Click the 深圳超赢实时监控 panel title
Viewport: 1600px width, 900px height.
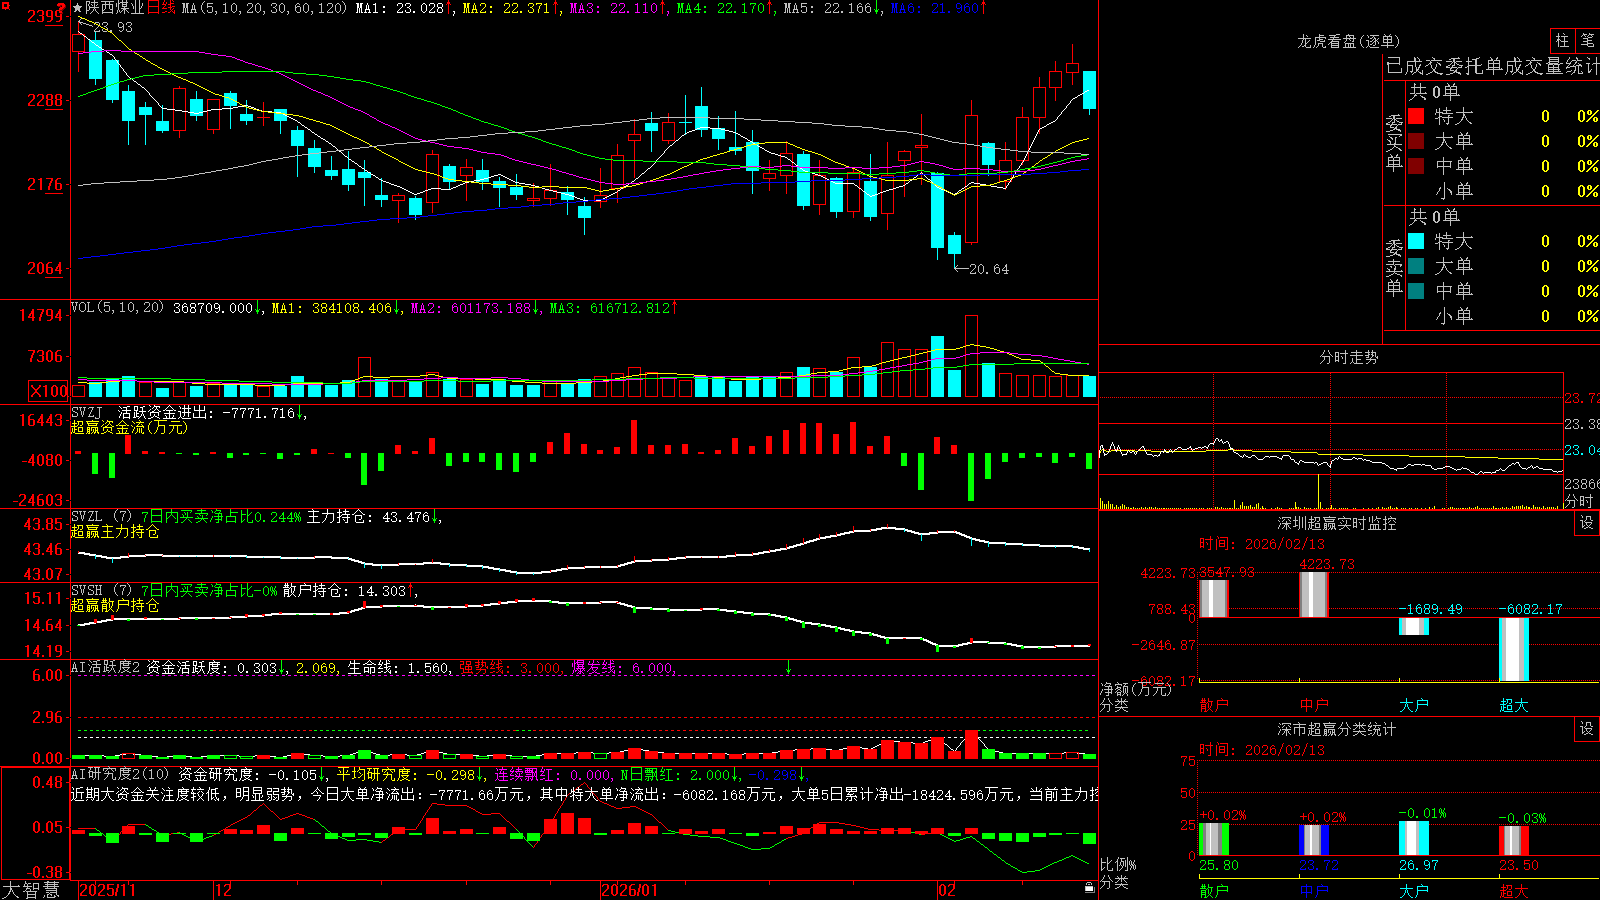coord(1337,523)
